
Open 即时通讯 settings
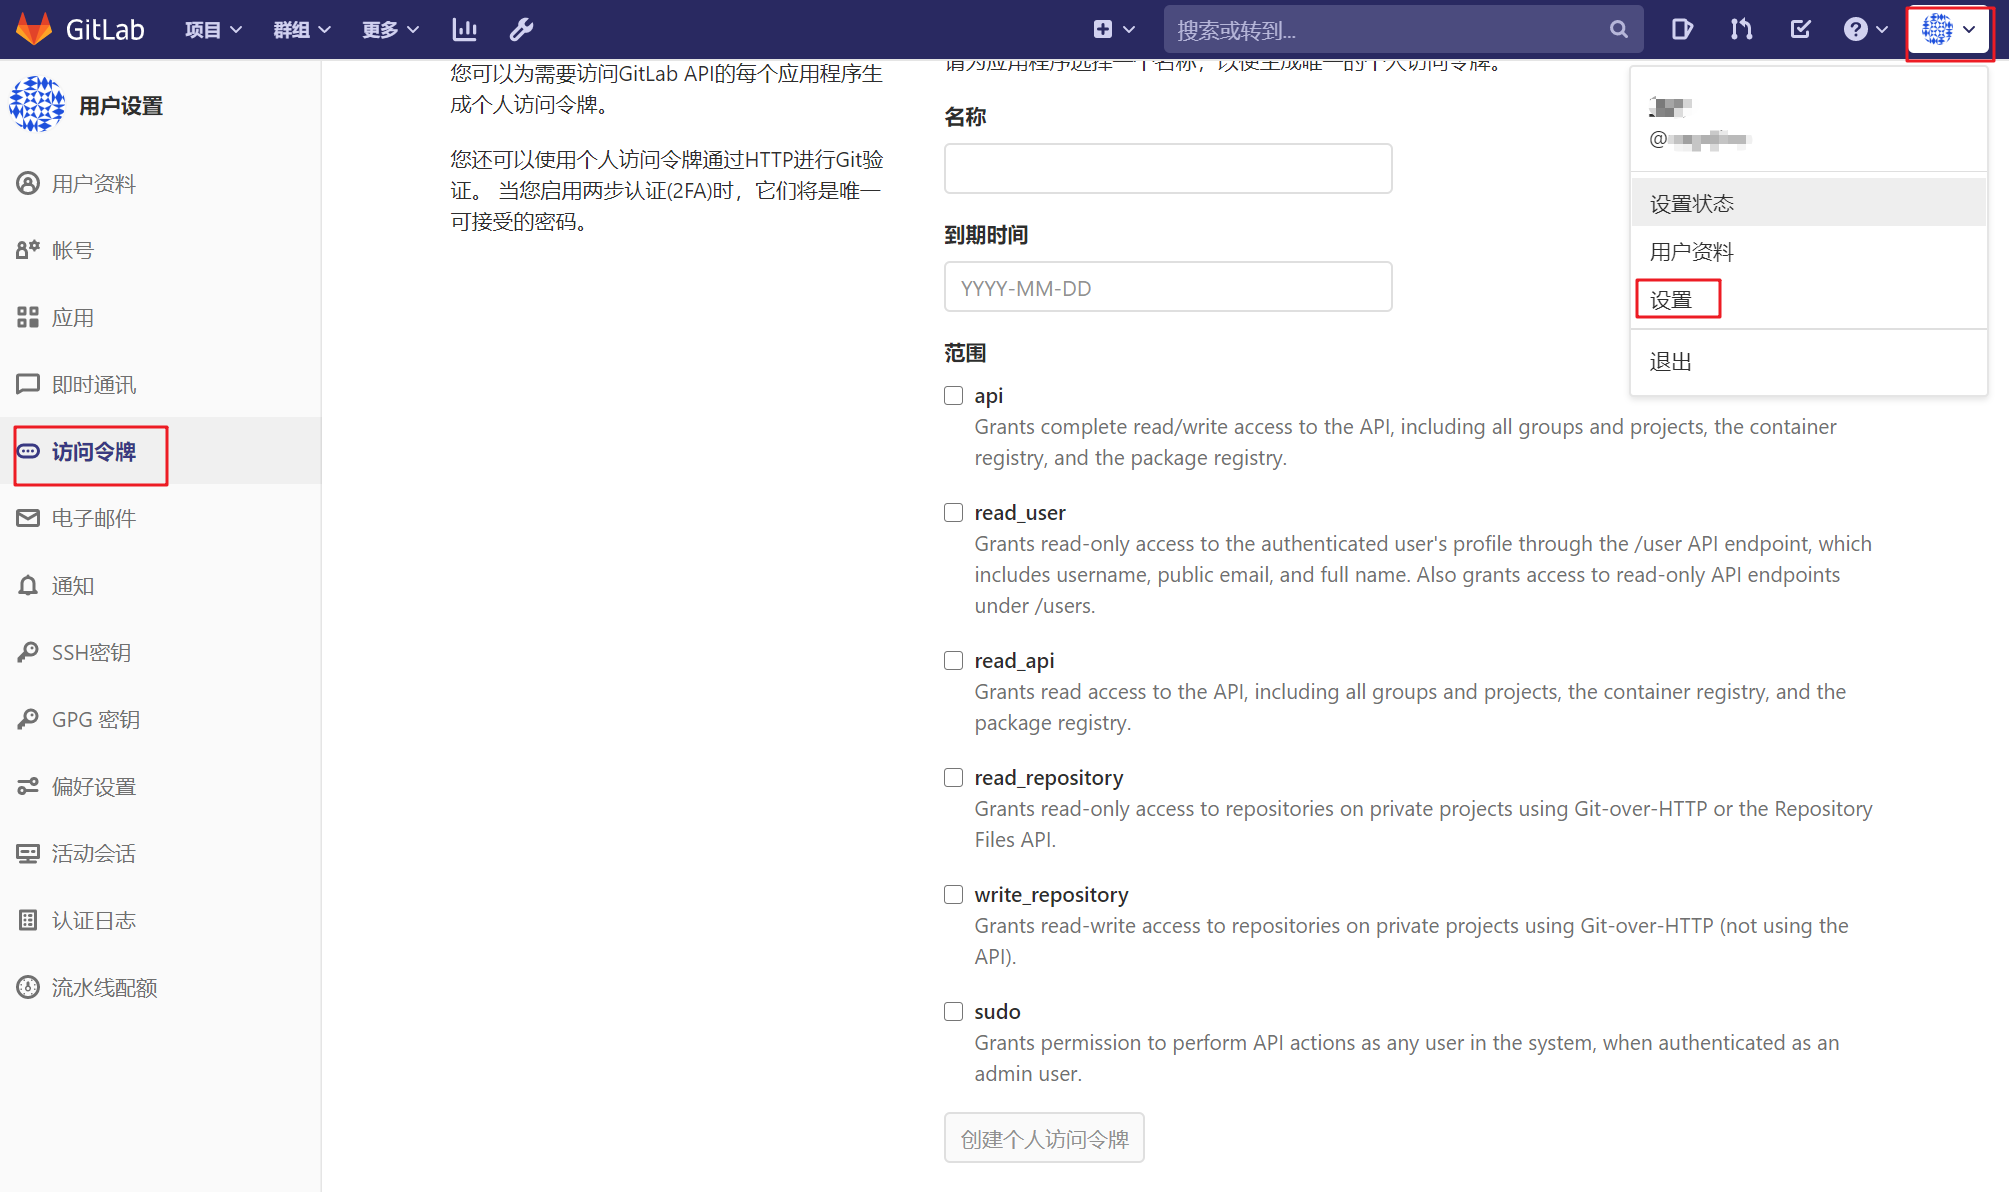point(94,384)
